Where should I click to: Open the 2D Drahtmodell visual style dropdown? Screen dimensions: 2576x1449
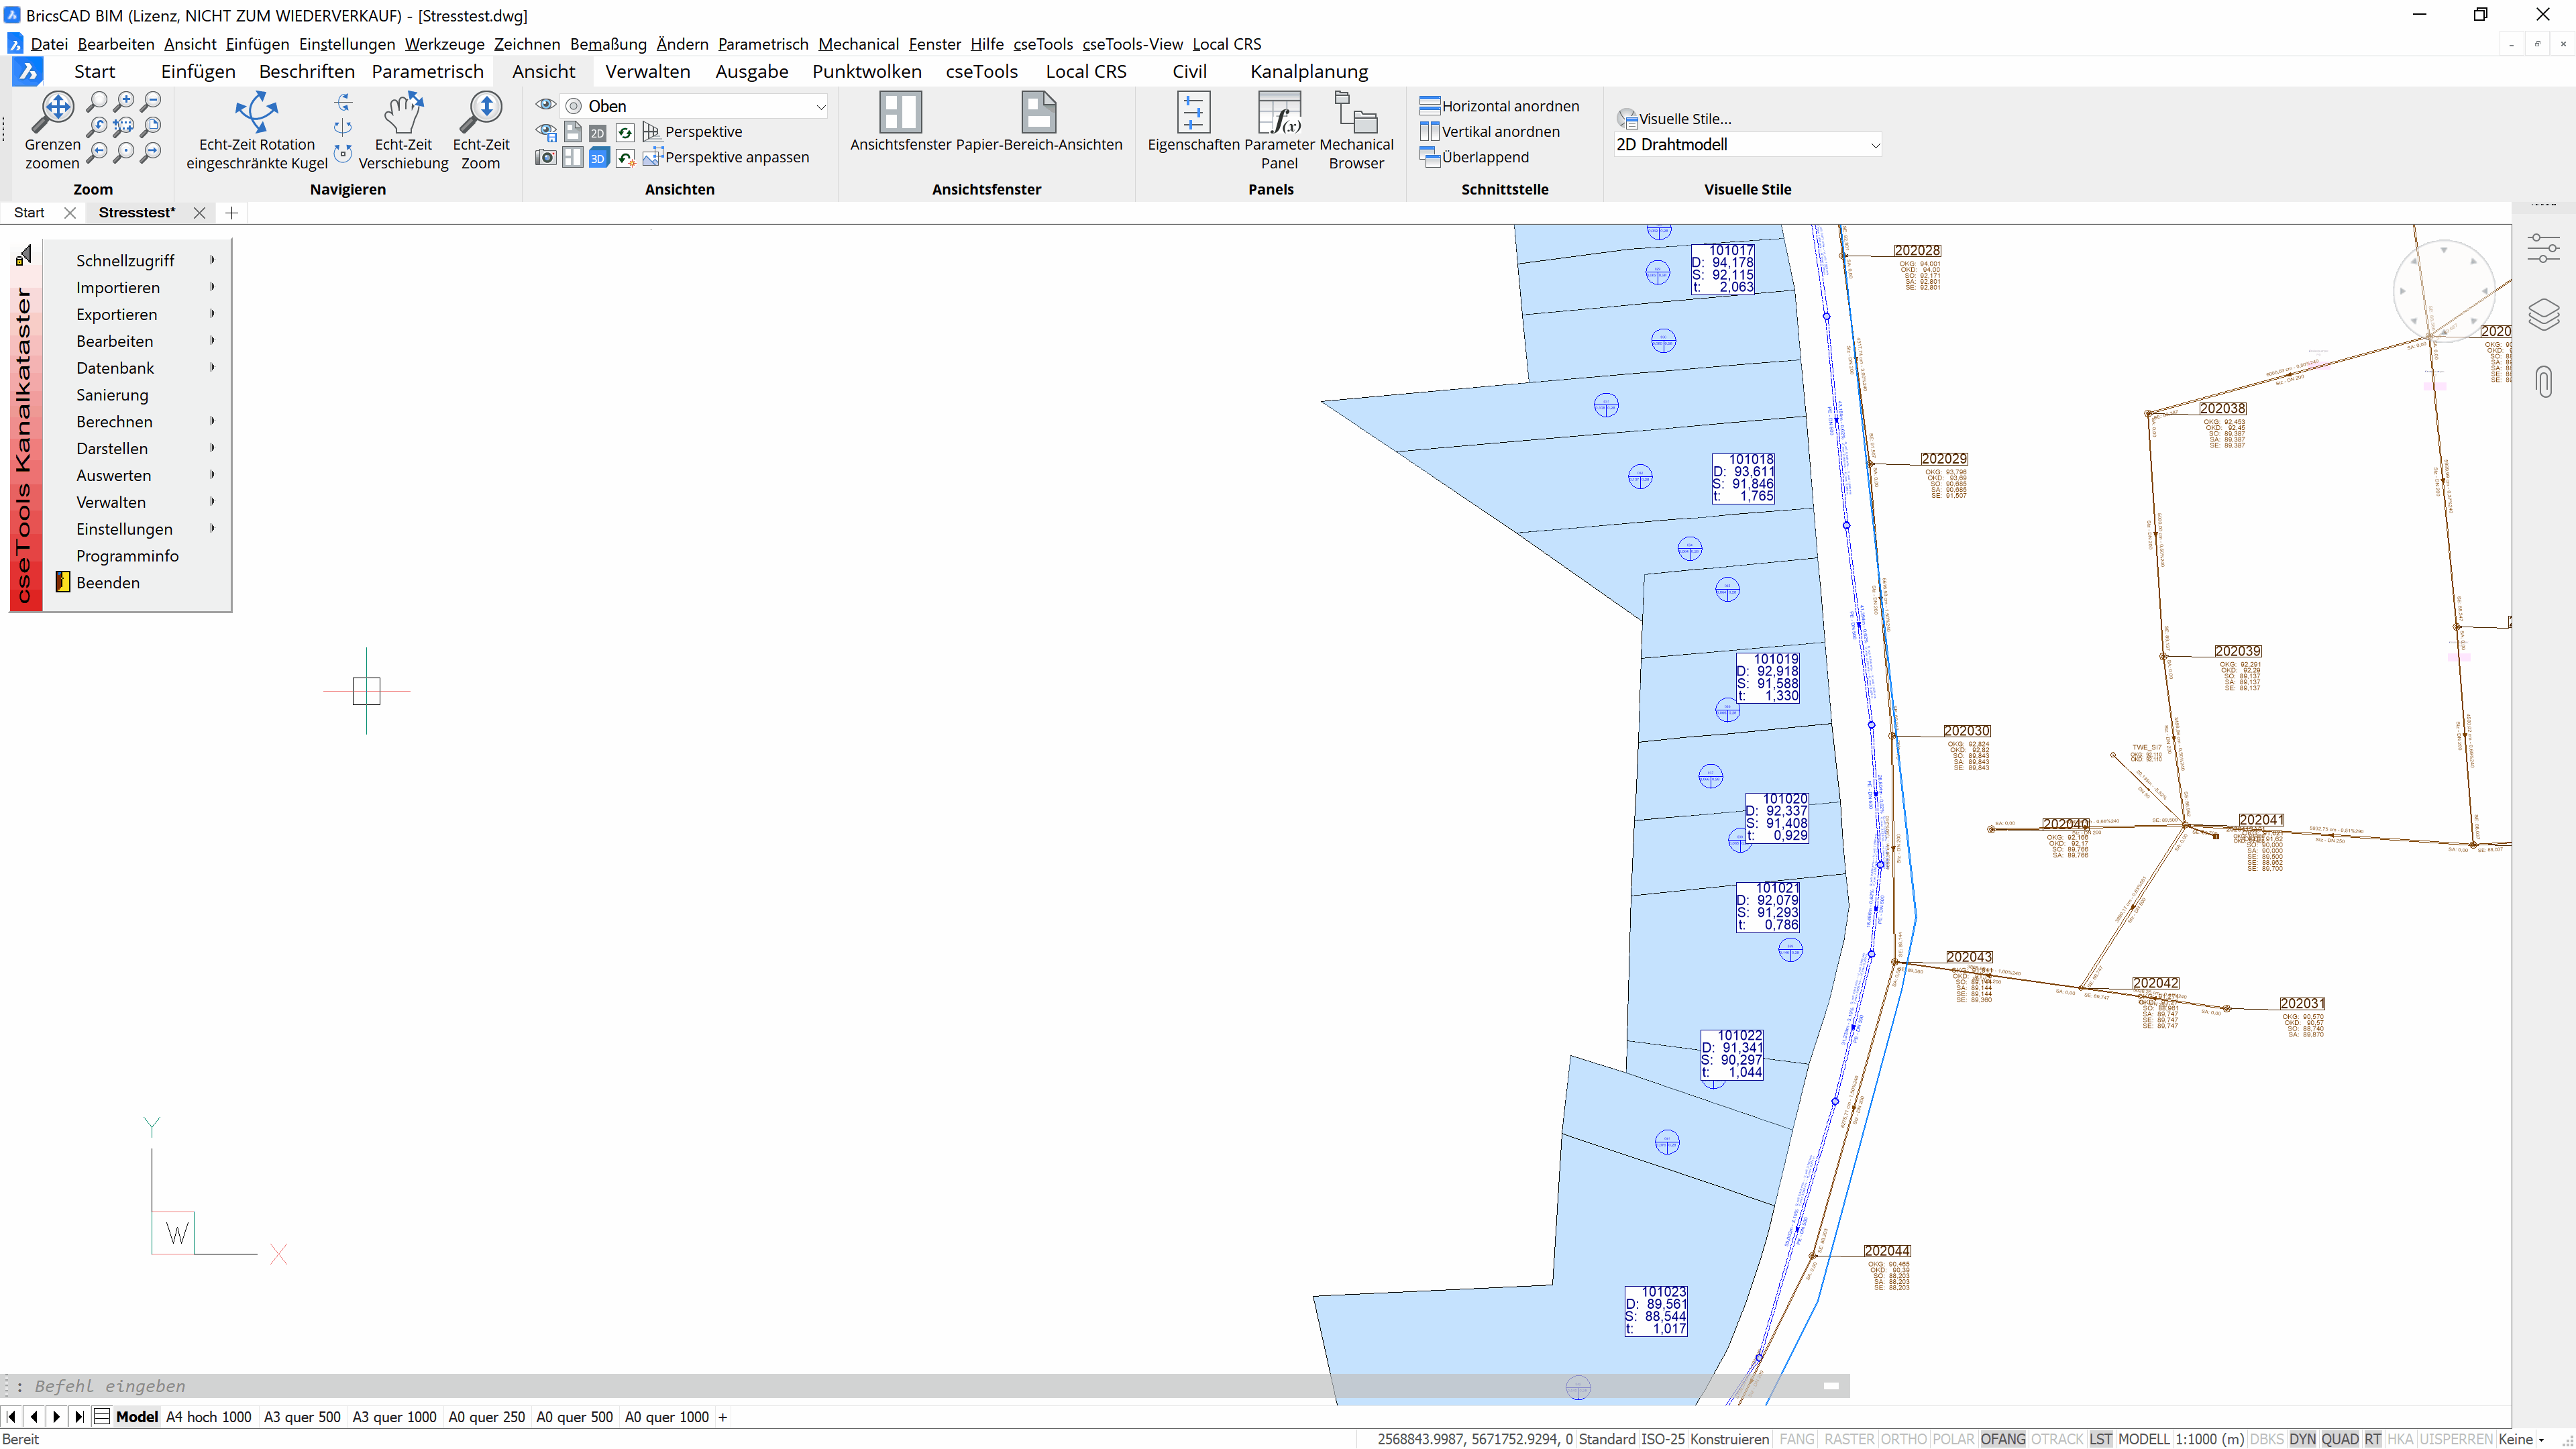pyautogui.click(x=1747, y=144)
